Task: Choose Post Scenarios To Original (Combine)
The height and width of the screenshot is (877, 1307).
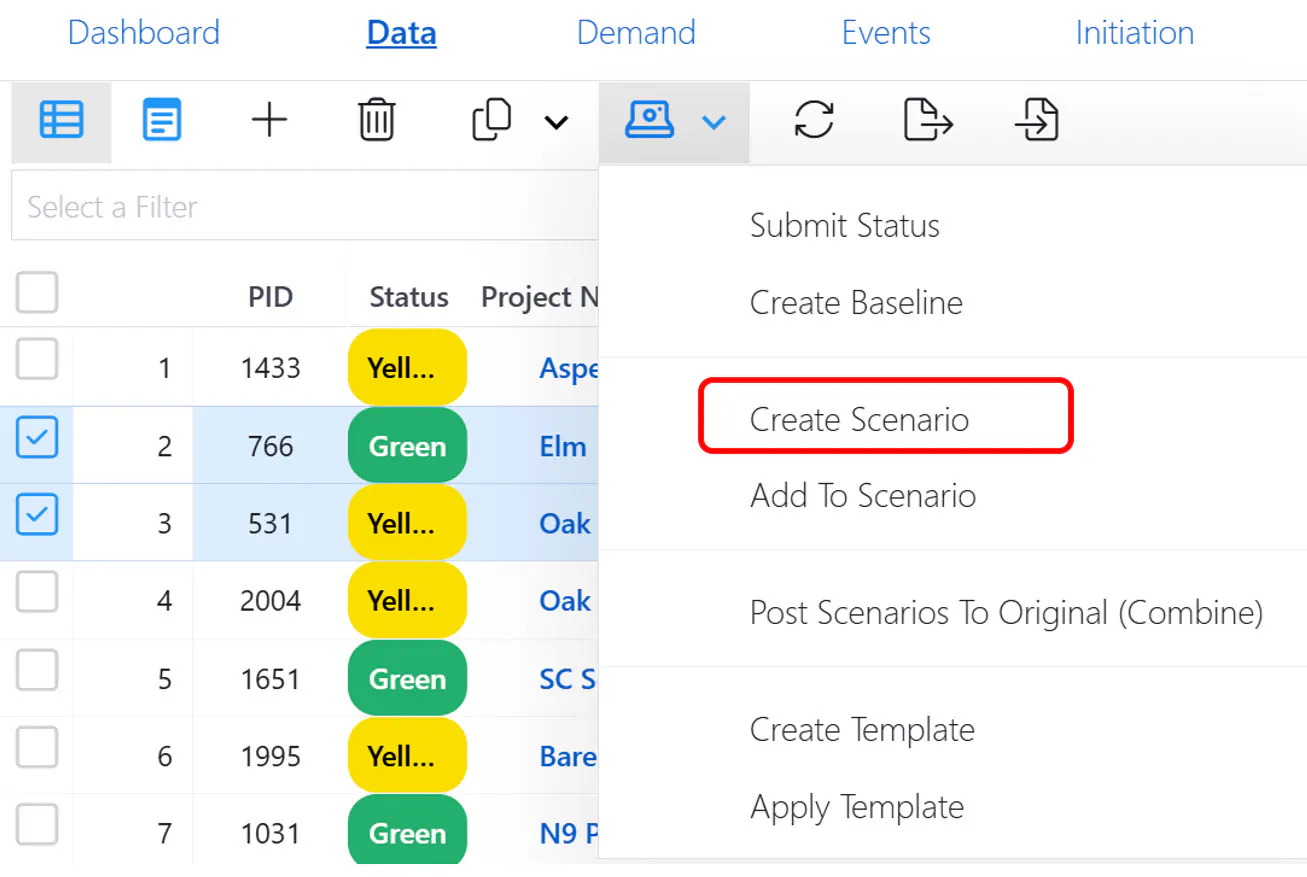Action: point(1006,613)
